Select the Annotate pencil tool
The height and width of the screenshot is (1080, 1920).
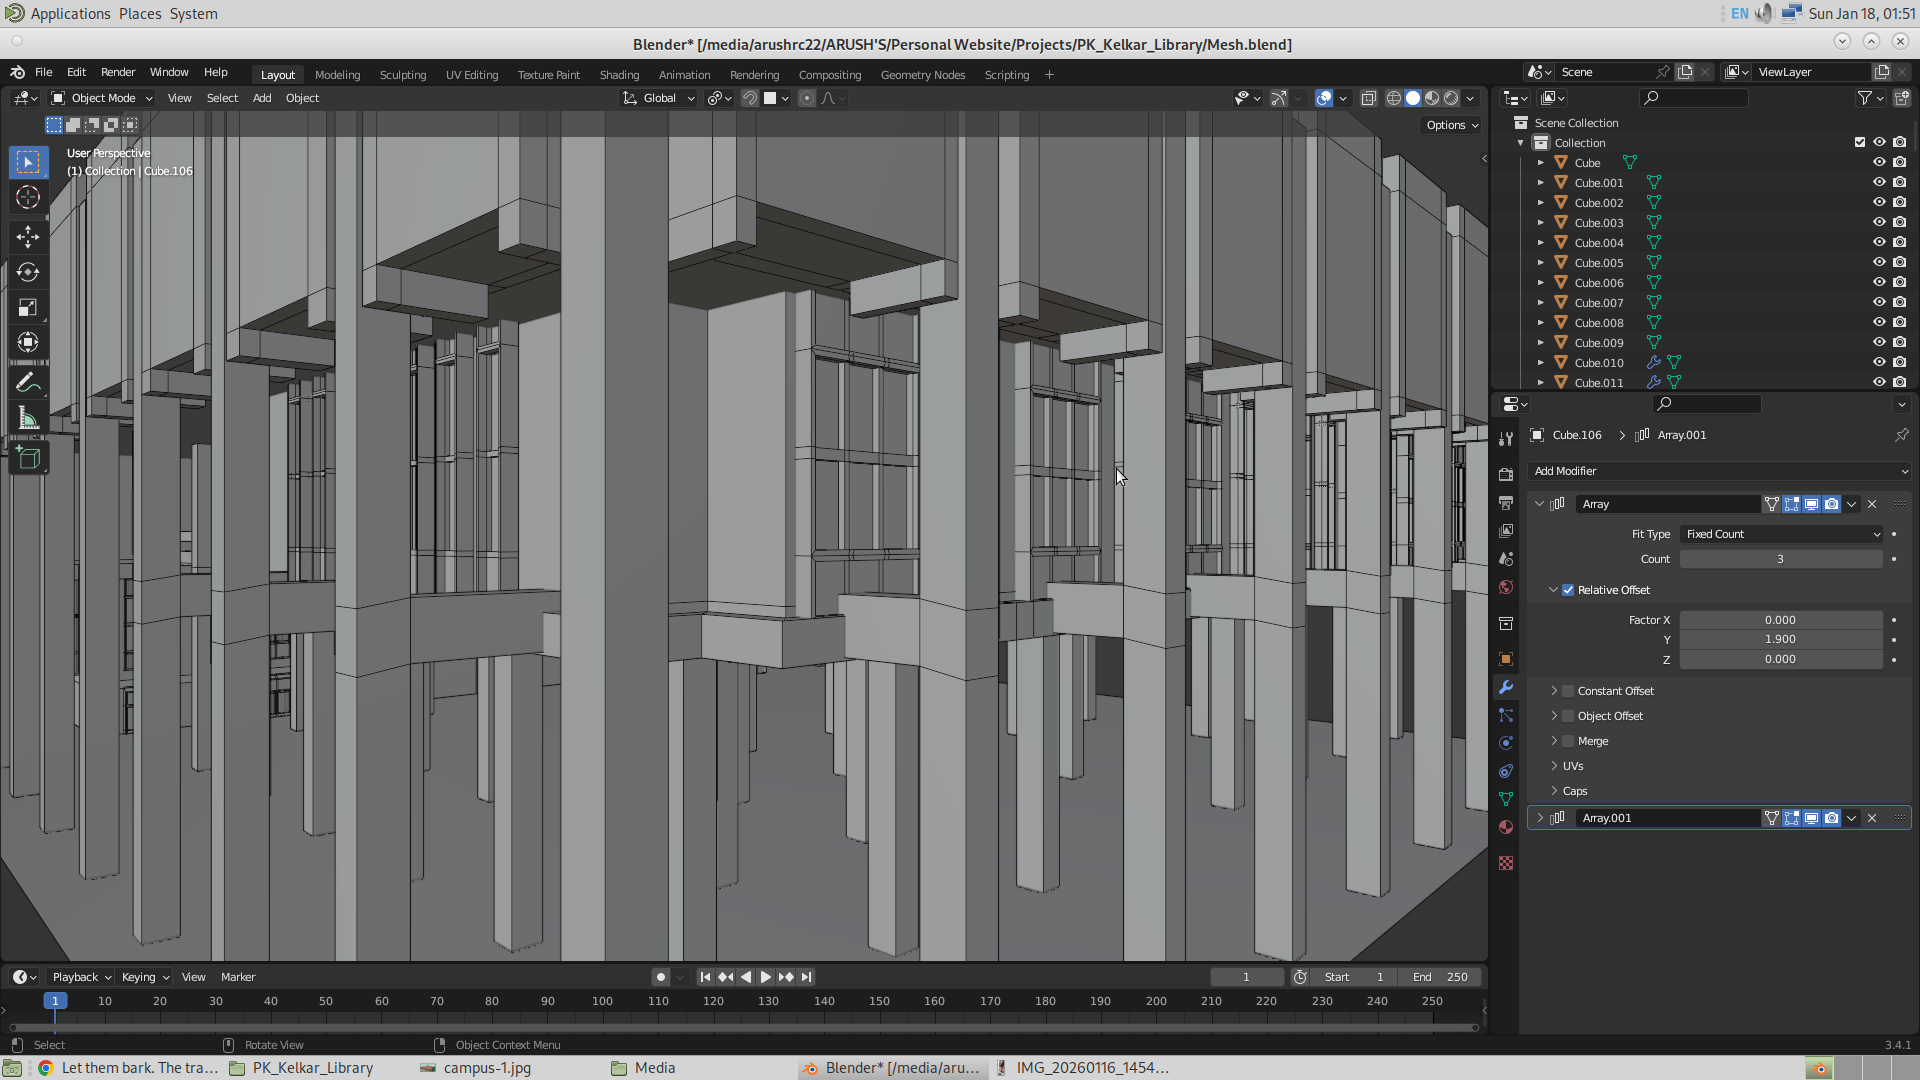[28, 383]
